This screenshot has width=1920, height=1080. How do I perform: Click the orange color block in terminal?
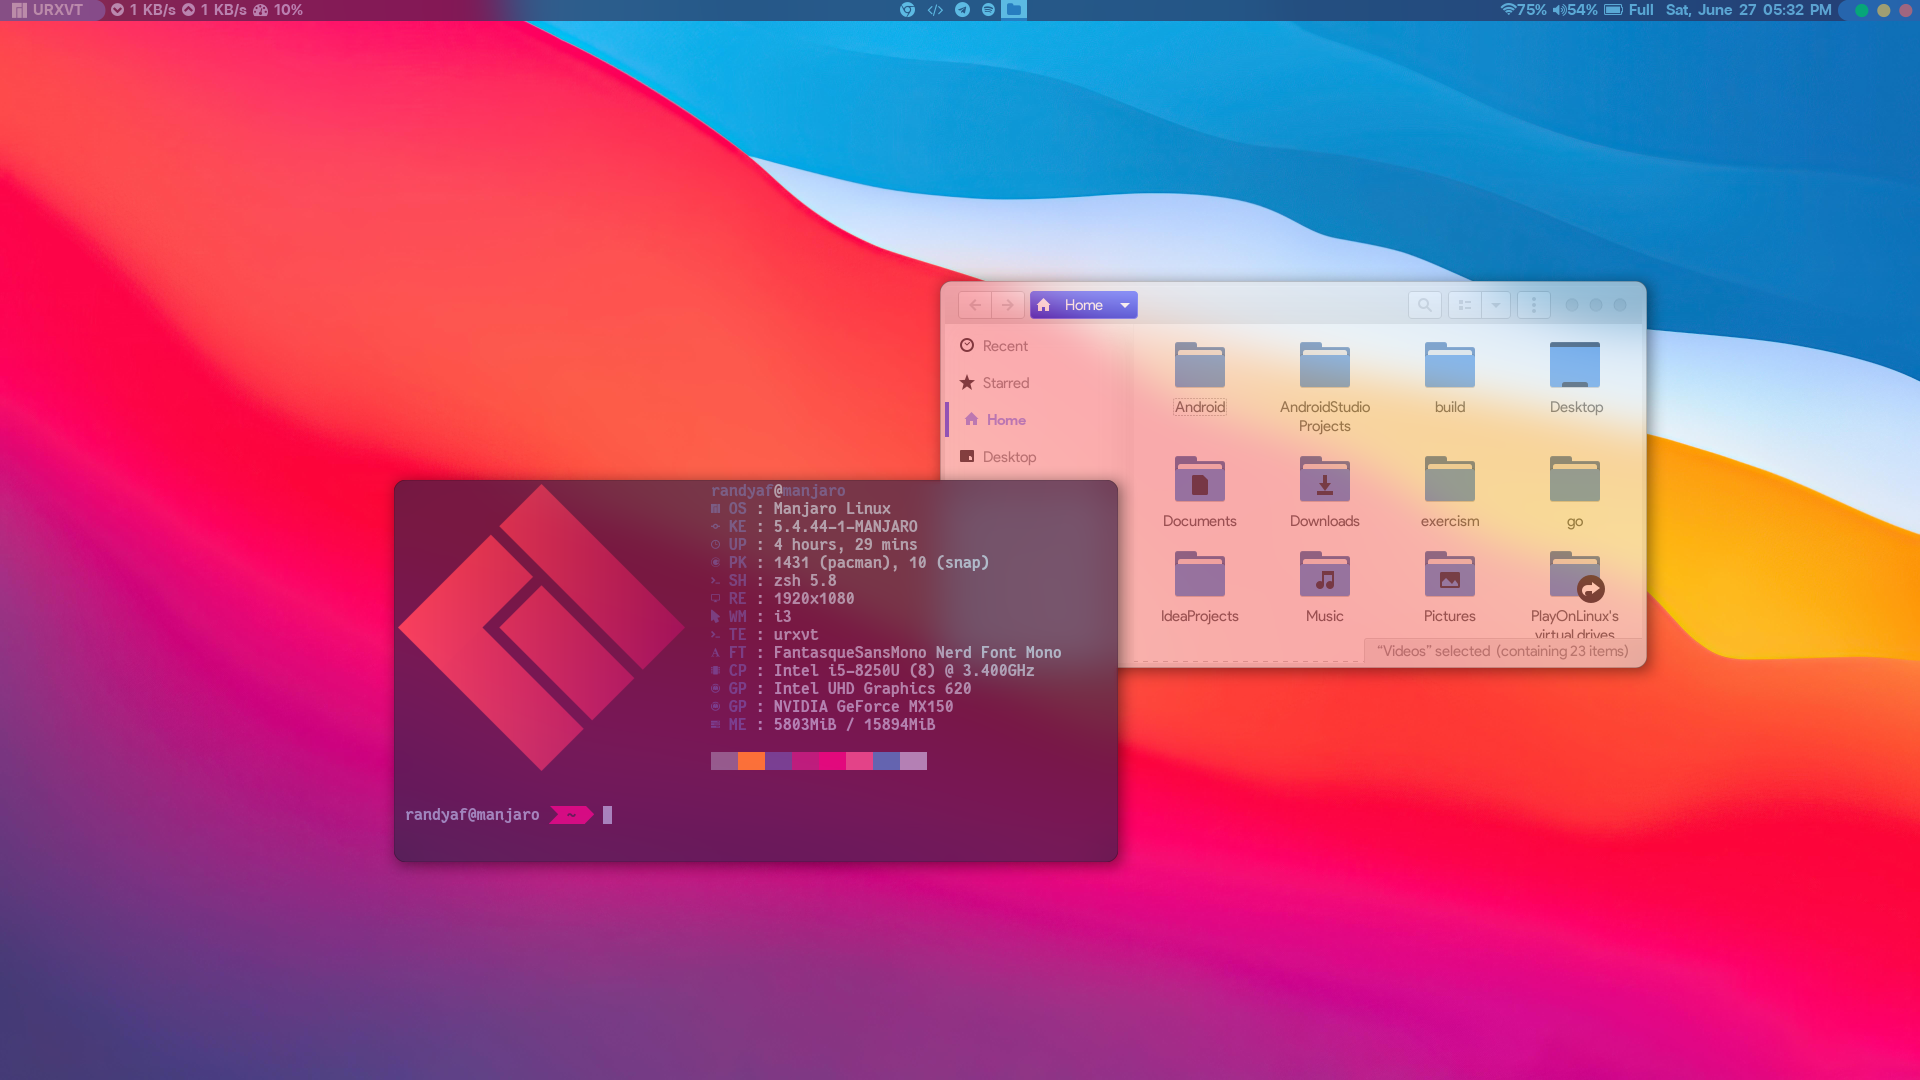click(x=751, y=761)
